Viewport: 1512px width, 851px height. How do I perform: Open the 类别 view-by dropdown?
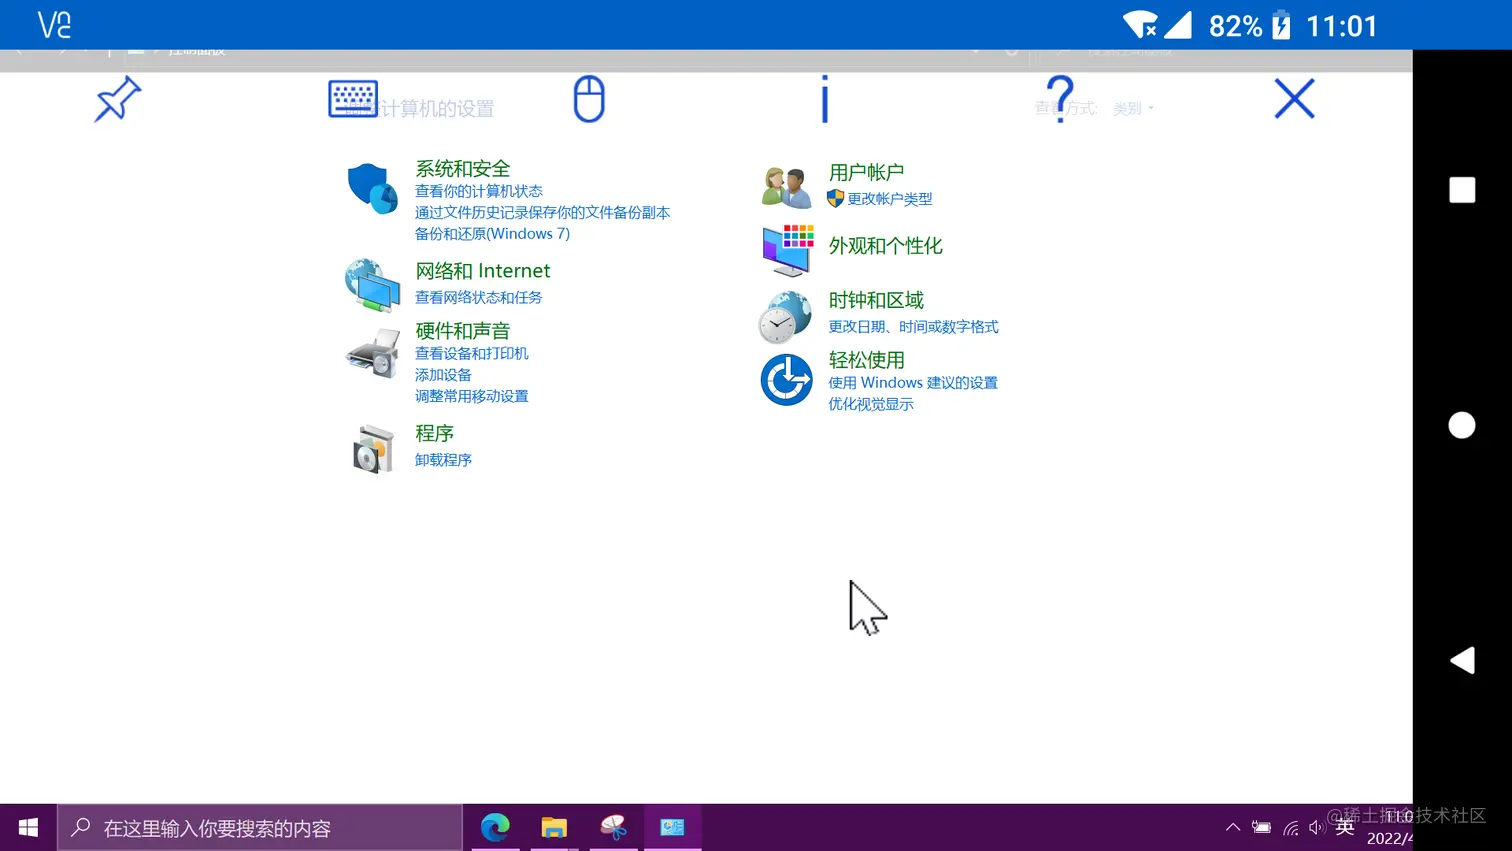[1132, 108]
